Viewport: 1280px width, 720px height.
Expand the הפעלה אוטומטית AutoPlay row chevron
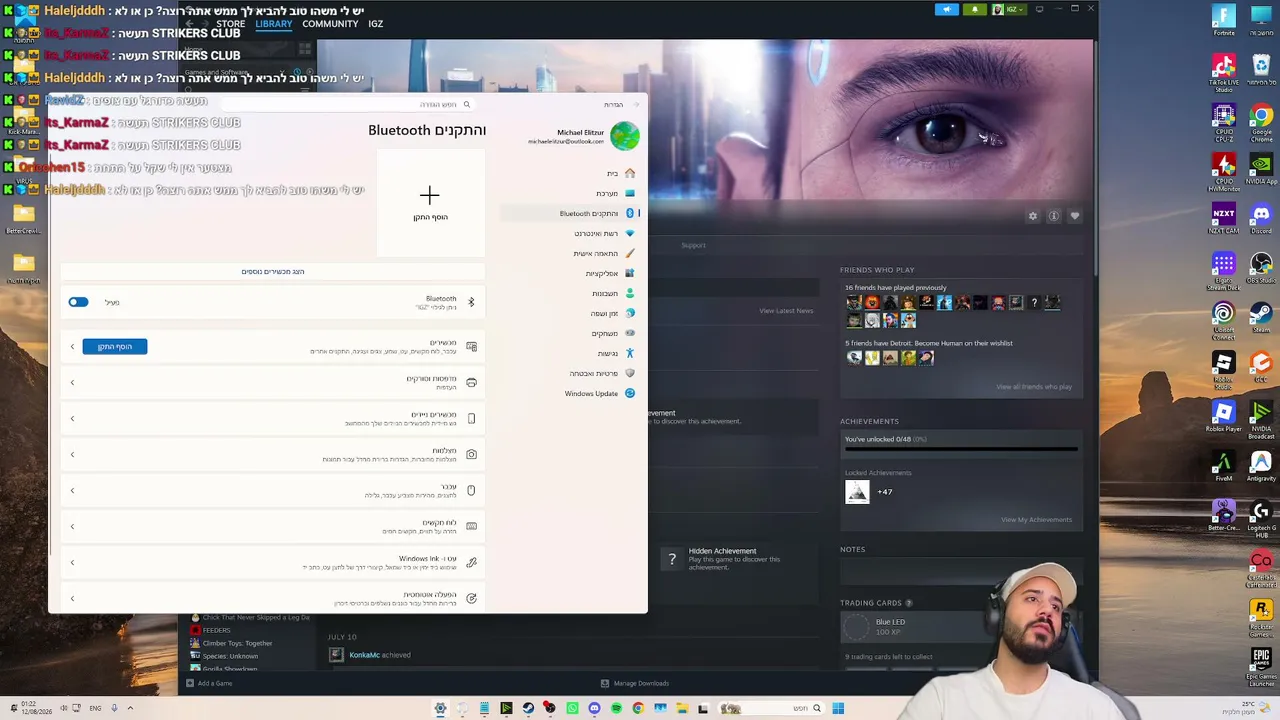click(72, 599)
